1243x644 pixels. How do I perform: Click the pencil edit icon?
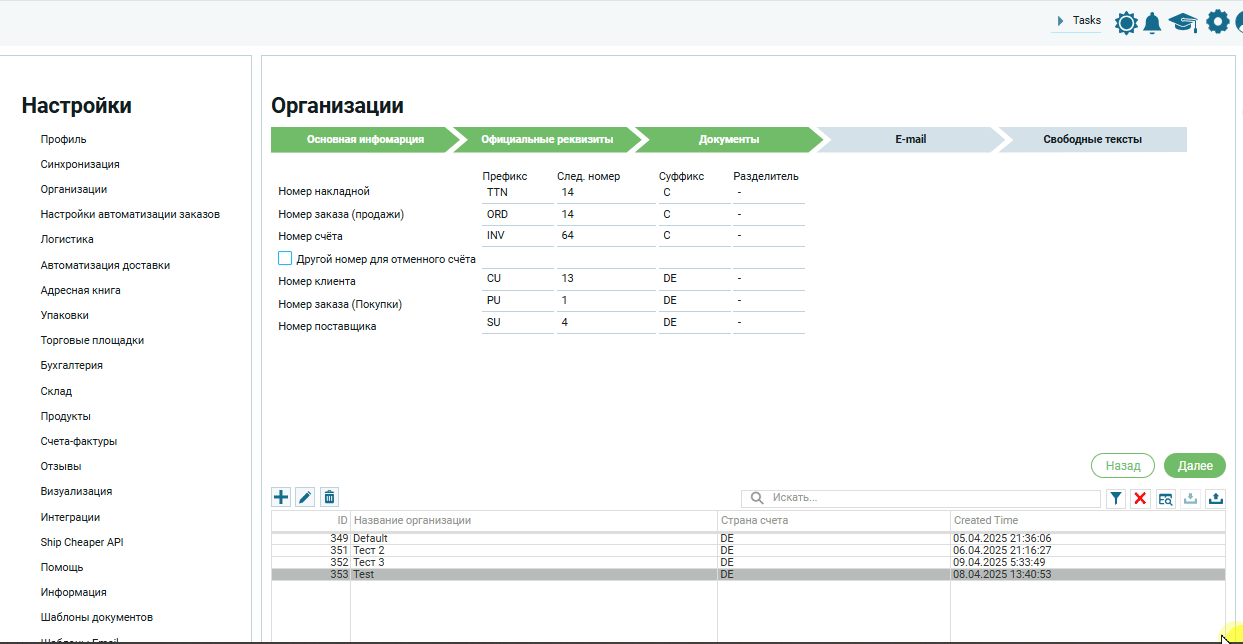(305, 497)
